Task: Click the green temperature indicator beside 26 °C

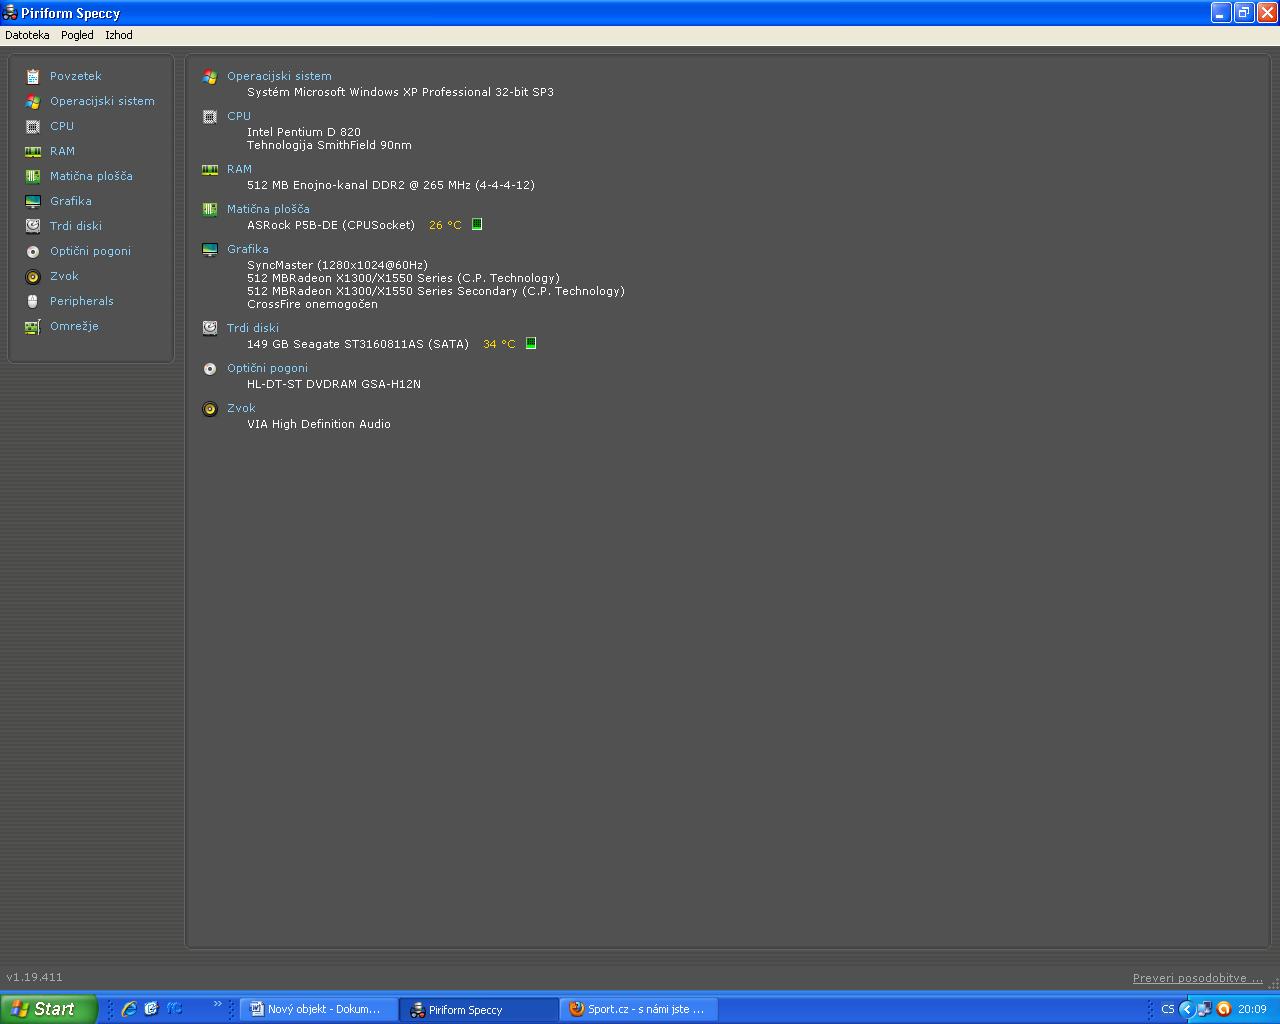Action: (477, 224)
